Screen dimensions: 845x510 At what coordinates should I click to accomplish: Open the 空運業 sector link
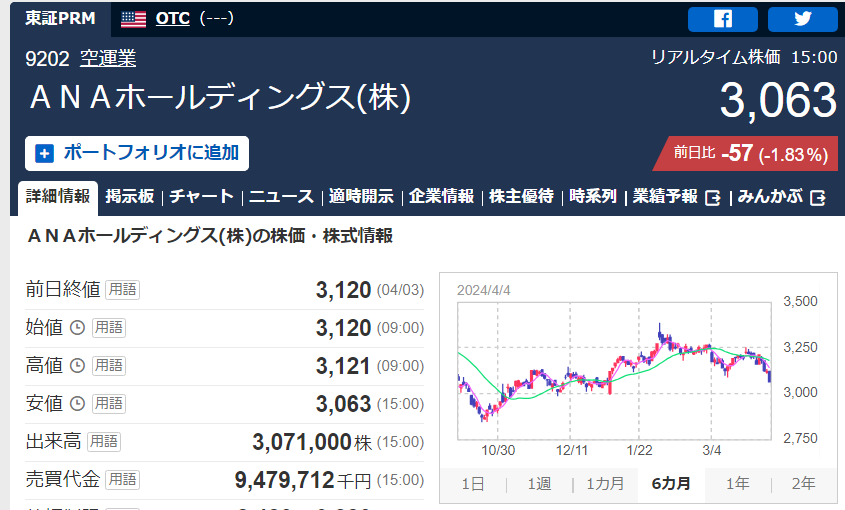[108, 58]
